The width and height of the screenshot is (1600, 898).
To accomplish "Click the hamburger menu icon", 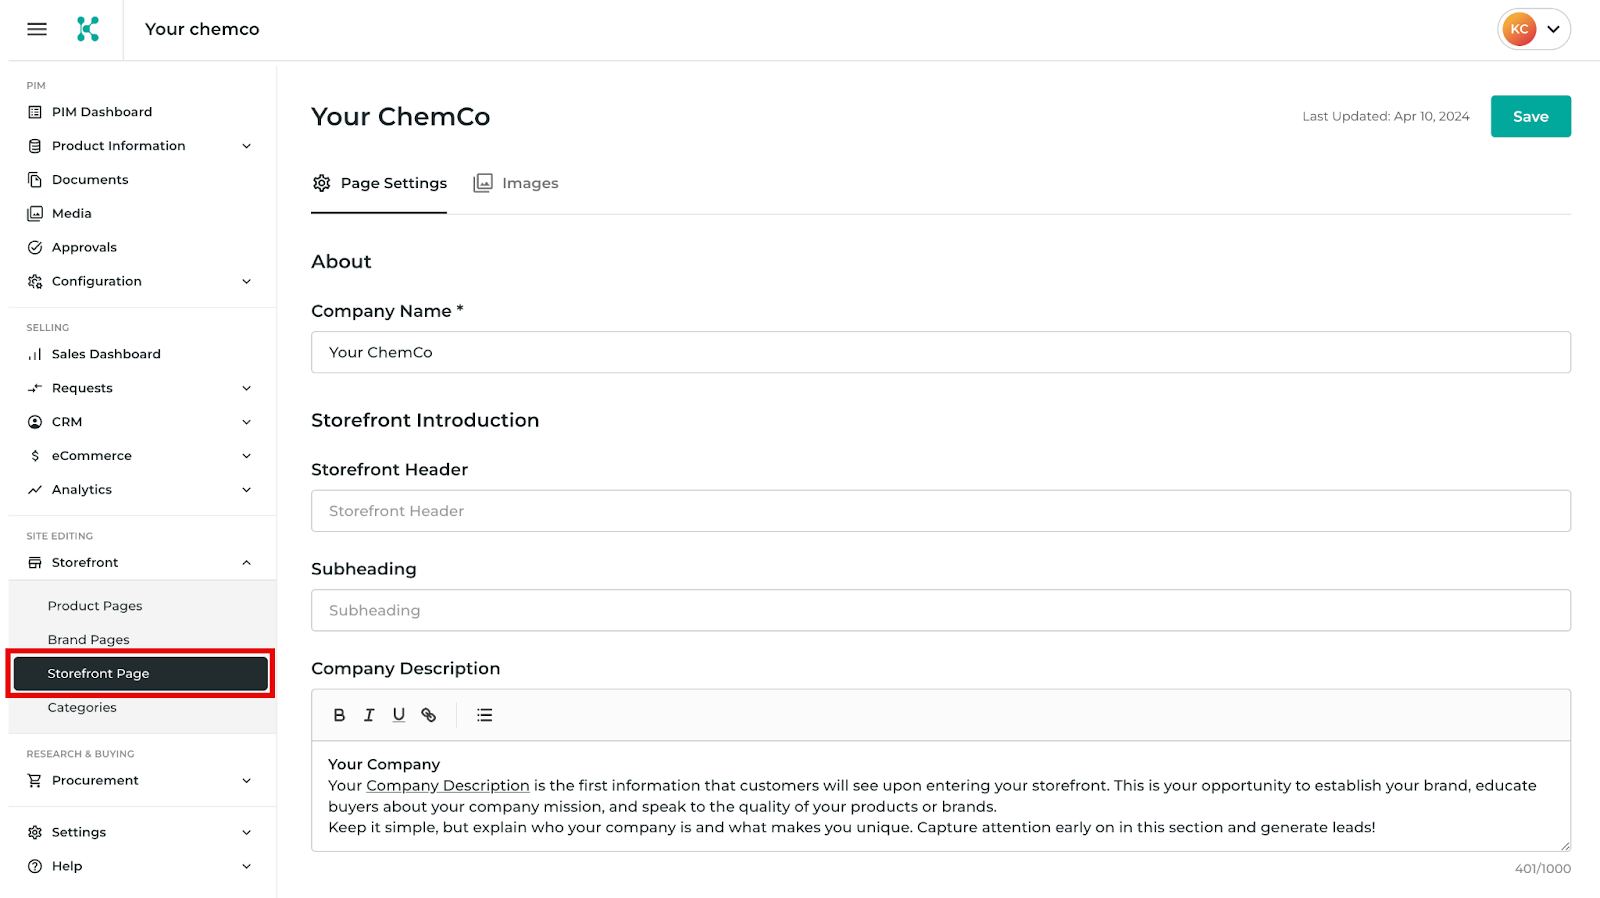I will (36, 29).
